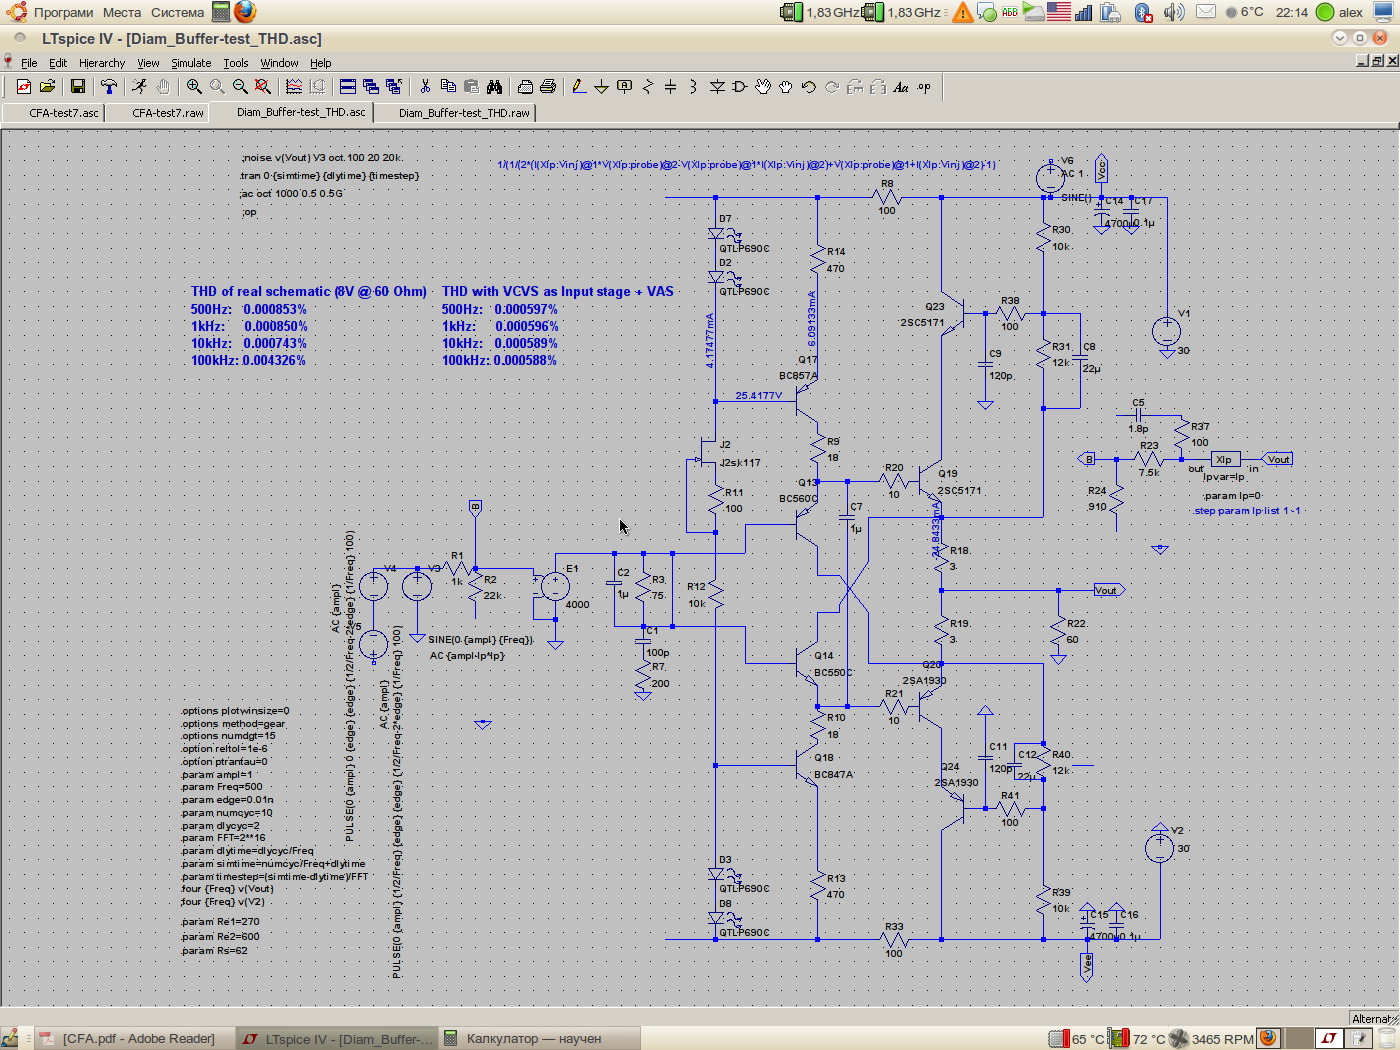Viewport: 1400px width, 1050px height.
Task: Click the Tile Windows toolbar icon
Action: coord(348,87)
